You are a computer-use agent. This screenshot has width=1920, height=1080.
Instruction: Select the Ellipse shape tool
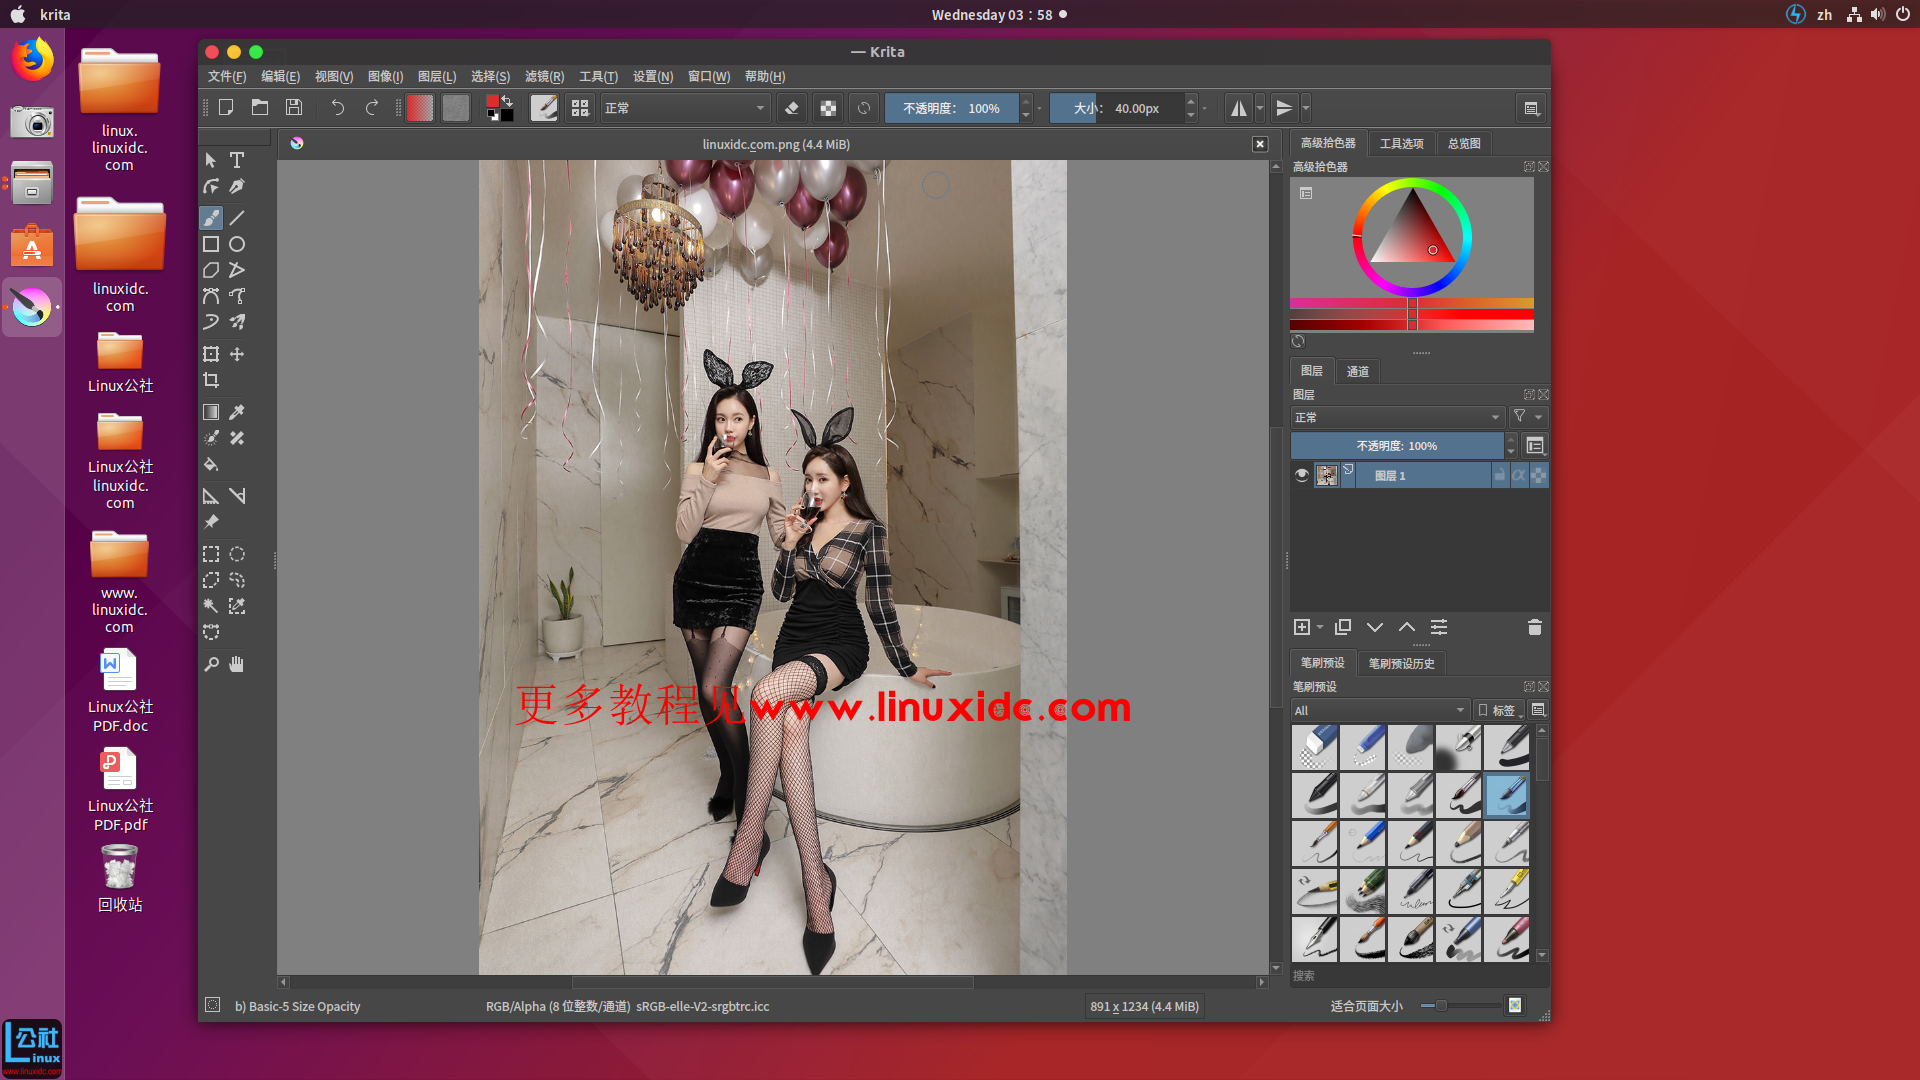click(x=237, y=244)
